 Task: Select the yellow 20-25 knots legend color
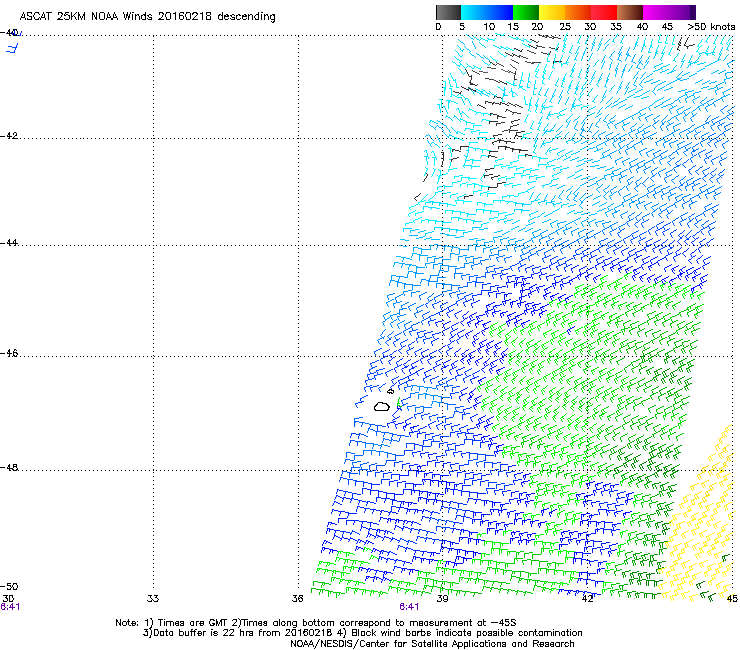(x=552, y=12)
